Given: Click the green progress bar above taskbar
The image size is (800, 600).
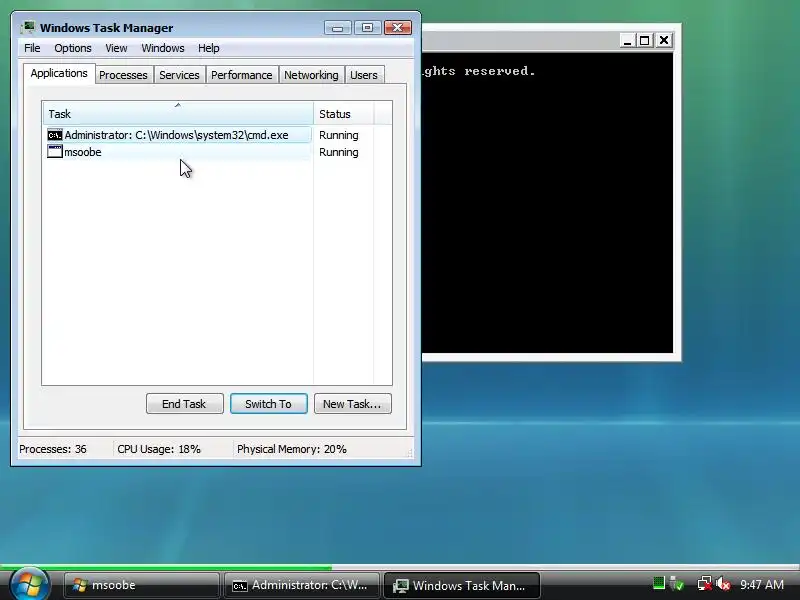Looking at the screenshot, I should 166,567.
